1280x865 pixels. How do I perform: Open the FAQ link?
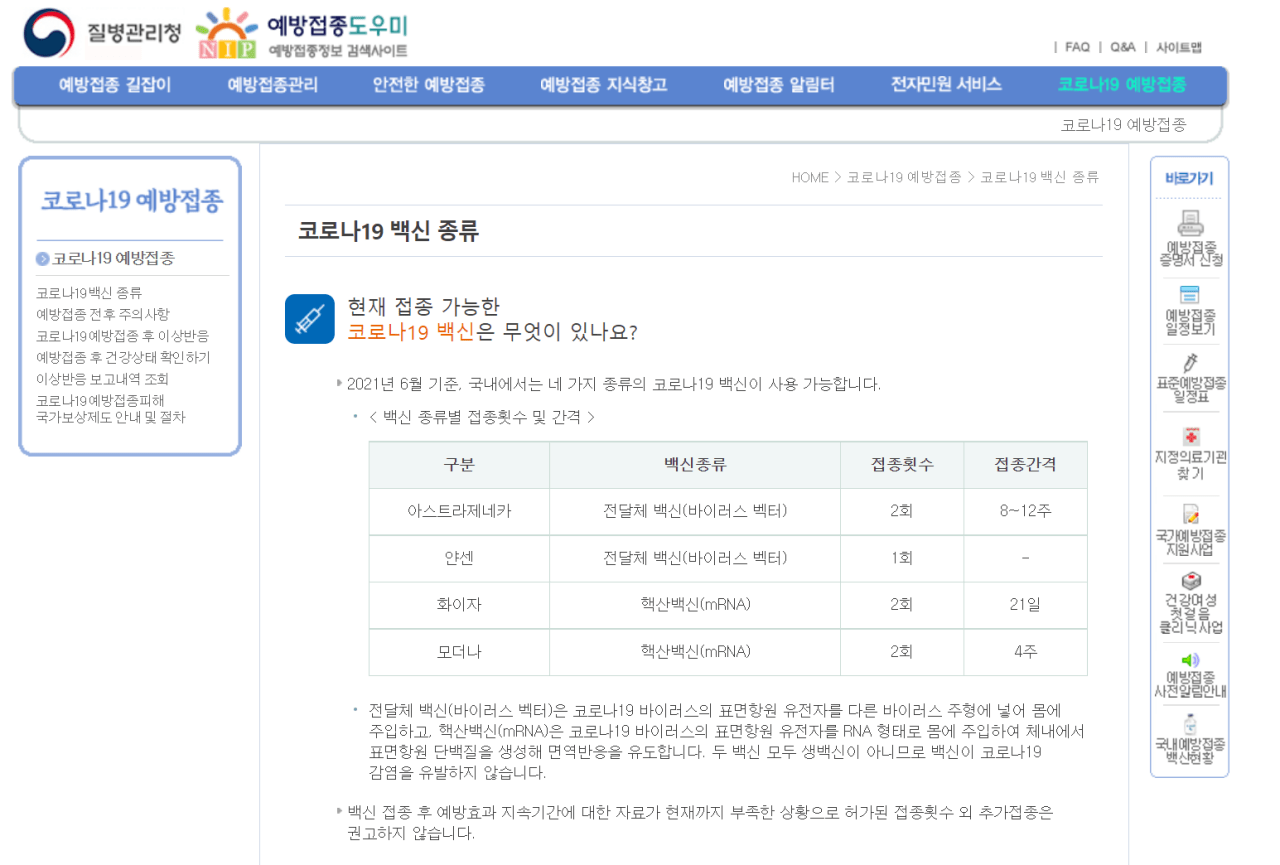pyautogui.click(x=1077, y=47)
